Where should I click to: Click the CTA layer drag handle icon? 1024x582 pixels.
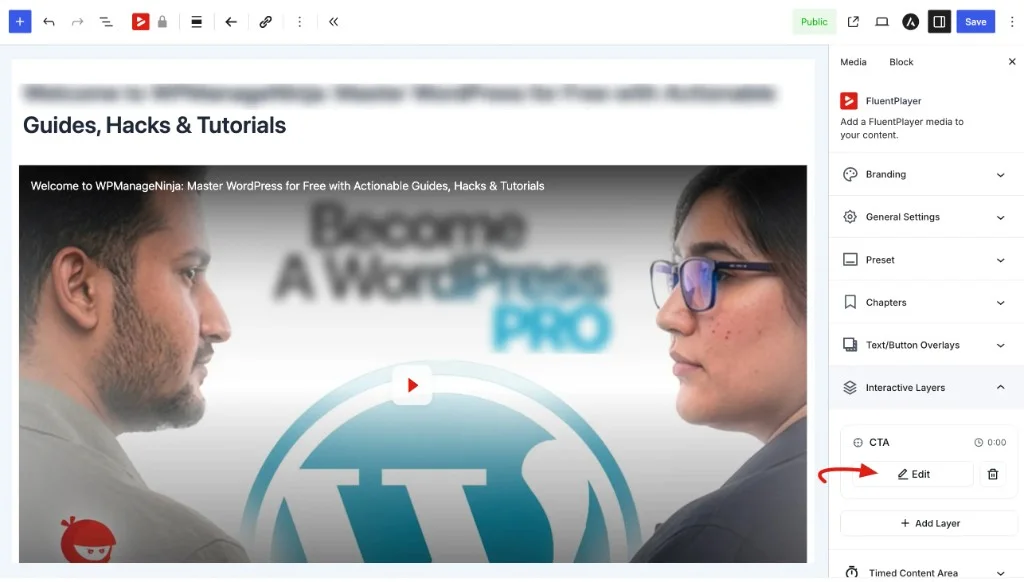pyautogui.click(x=857, y=442)
